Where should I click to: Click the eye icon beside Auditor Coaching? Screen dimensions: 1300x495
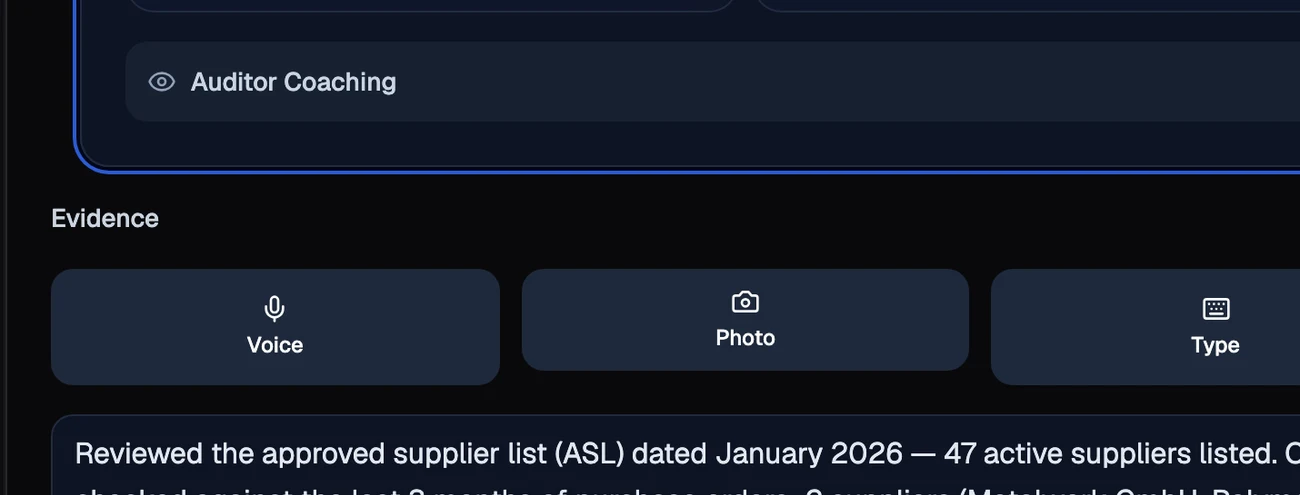pyautogui.click(x=162, y=82)
